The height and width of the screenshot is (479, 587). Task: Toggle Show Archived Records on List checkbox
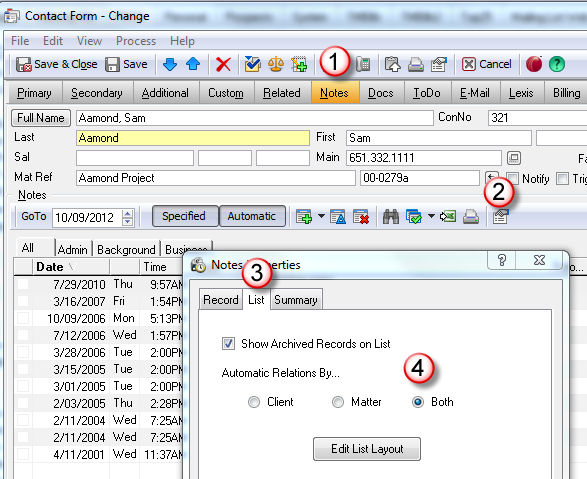[x=228, y=344]
